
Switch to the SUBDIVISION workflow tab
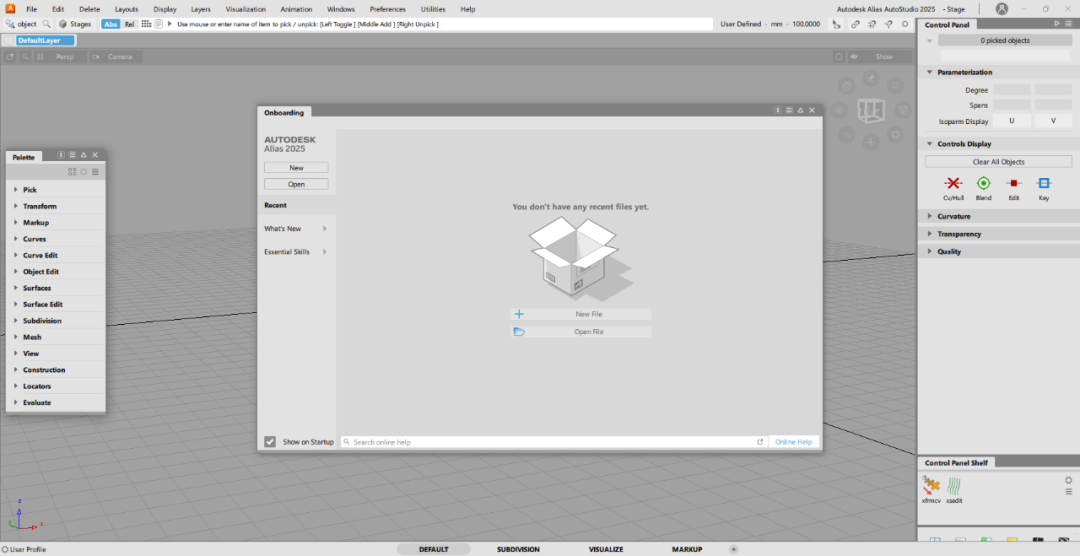click(x=518, y=549)
